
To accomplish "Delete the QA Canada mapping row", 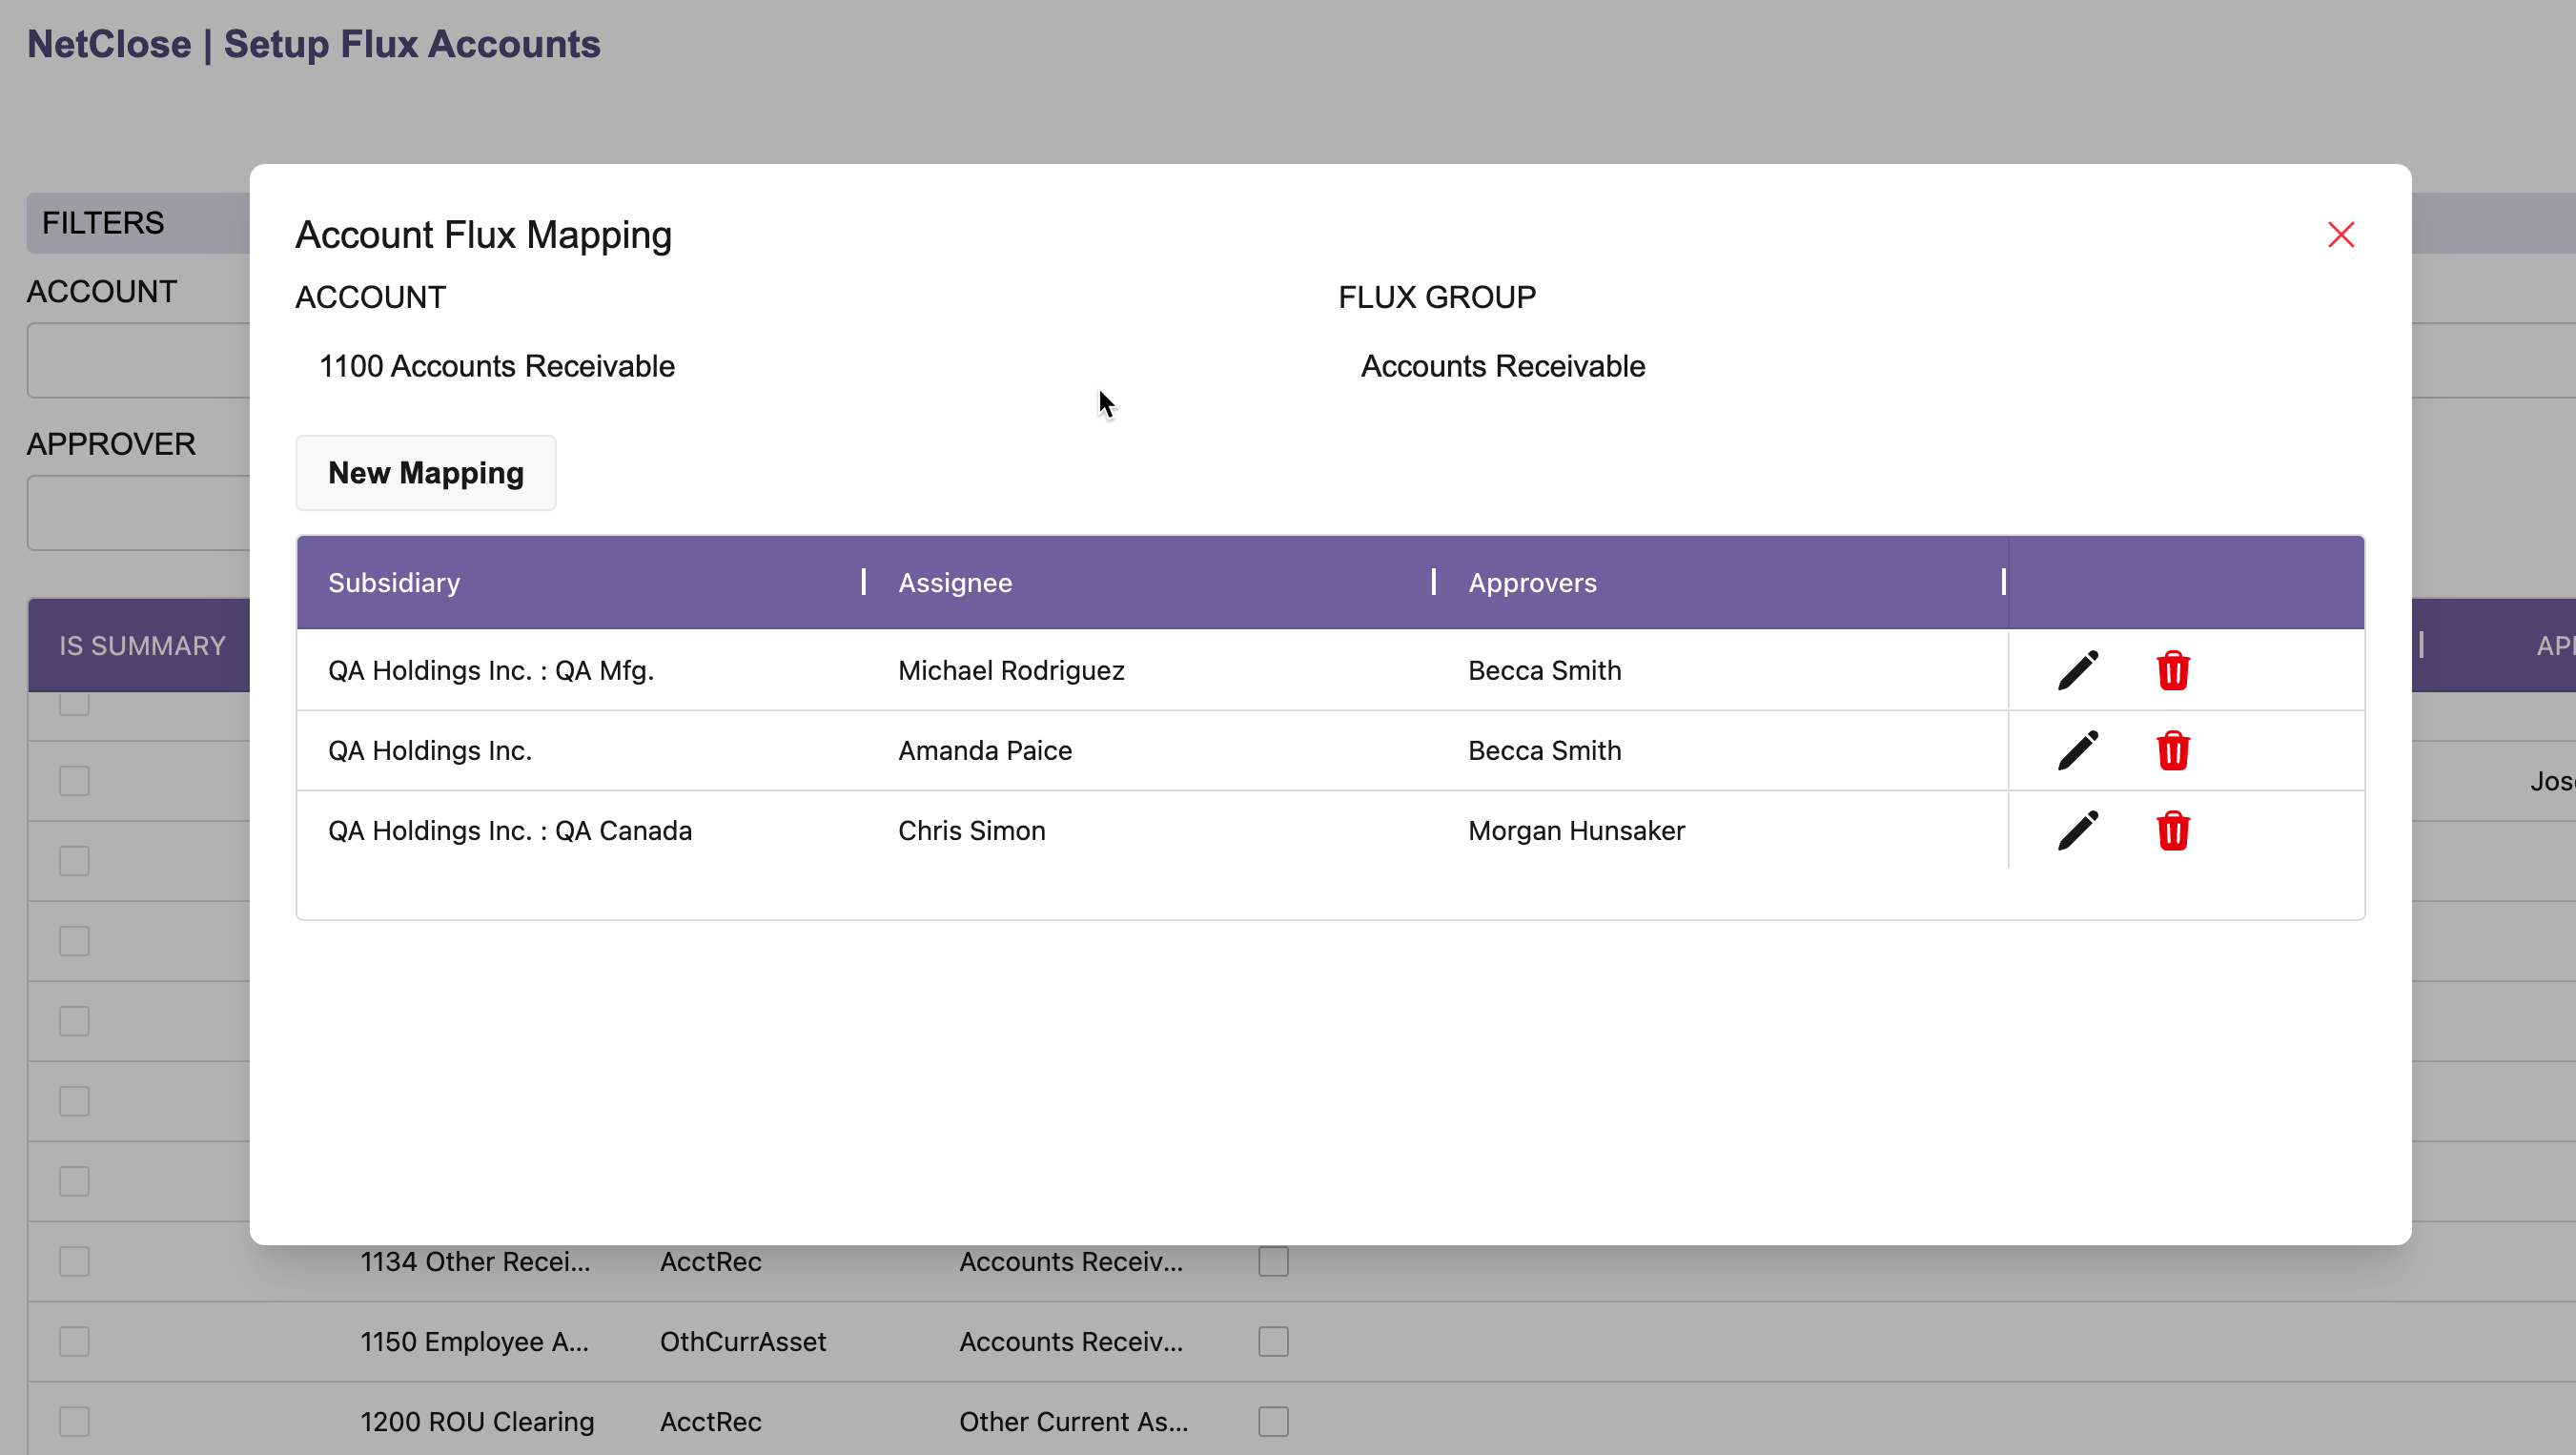I will tap(2172, 831).
